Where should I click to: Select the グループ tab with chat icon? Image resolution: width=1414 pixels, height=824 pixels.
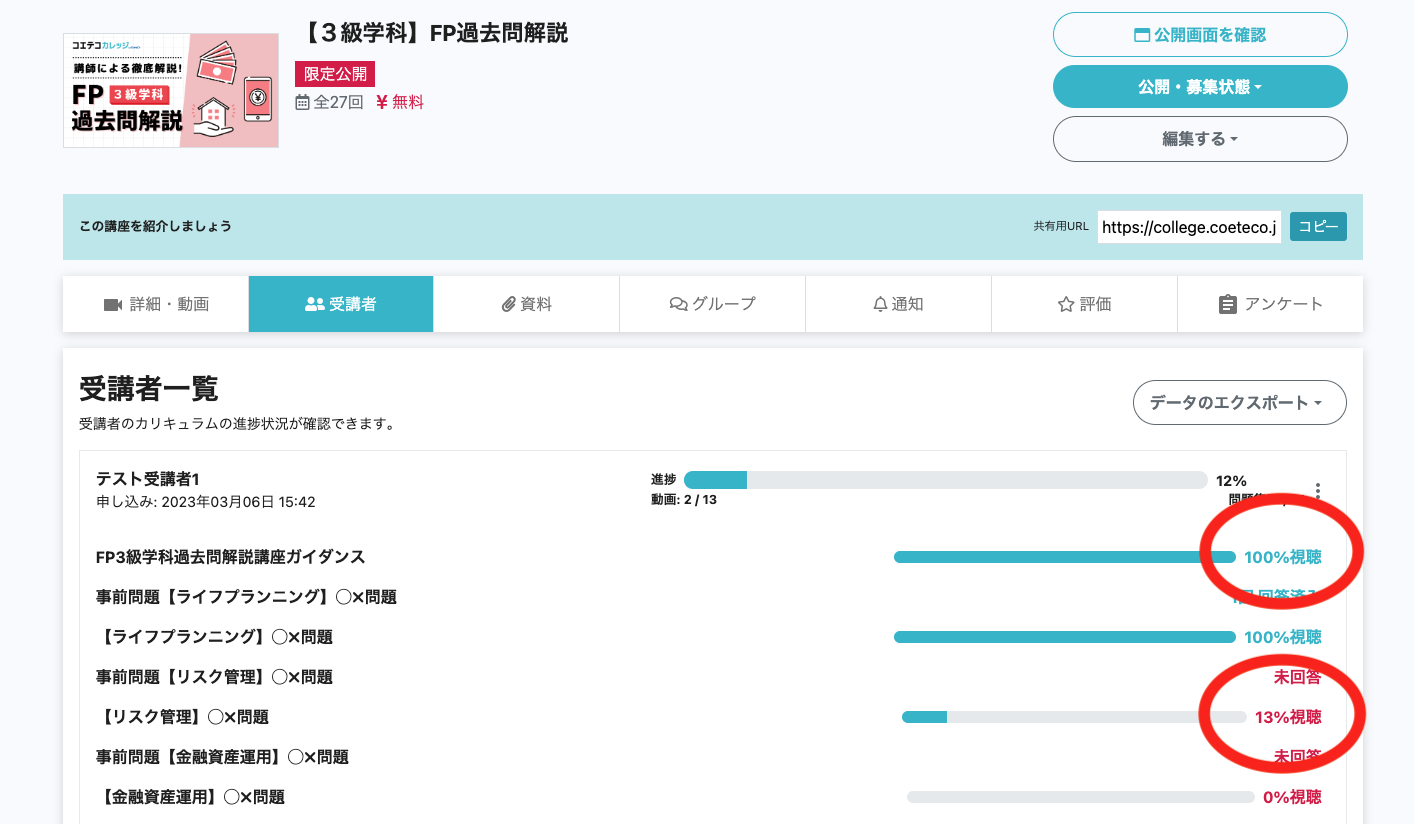point(712,304)
